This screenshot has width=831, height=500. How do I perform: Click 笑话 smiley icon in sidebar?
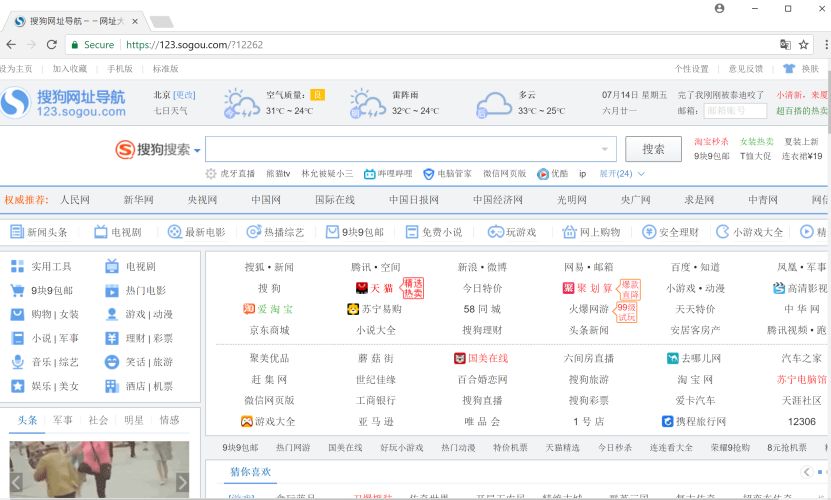pos(112,362)
